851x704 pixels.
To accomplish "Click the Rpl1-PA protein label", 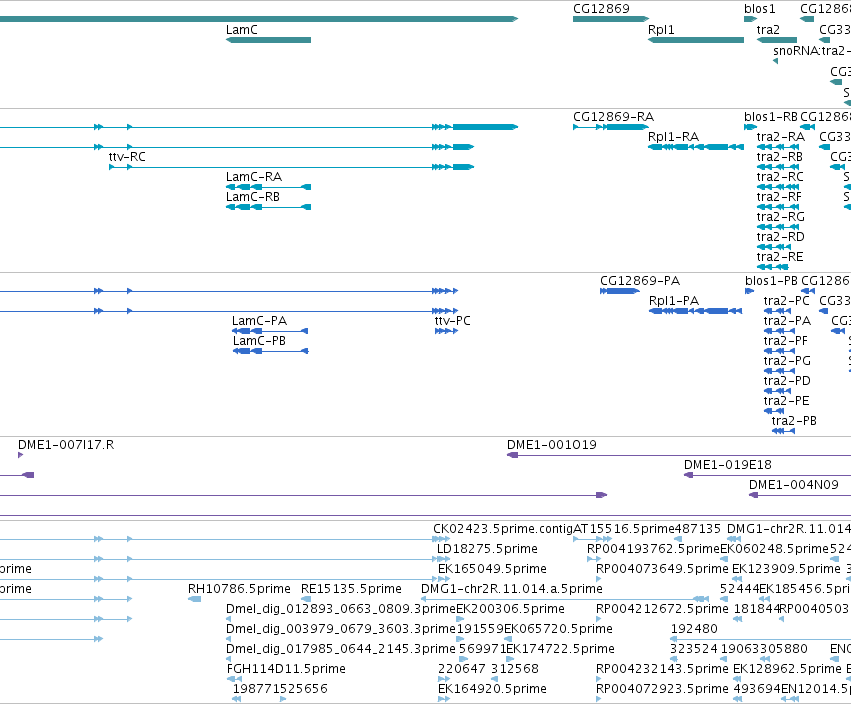I will [x=674, y=301].
